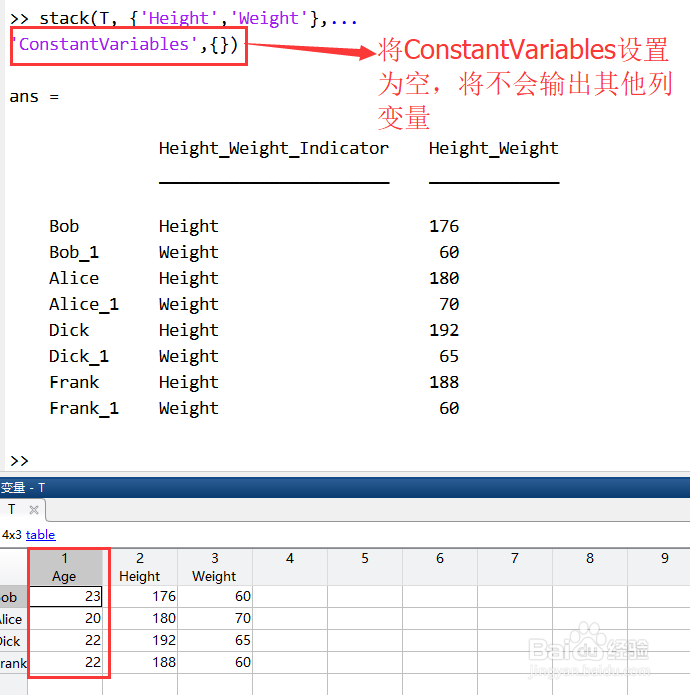Click Height cell 180 in variable editor
This screenshot has width=690, height=695.
tap(140, 618)
